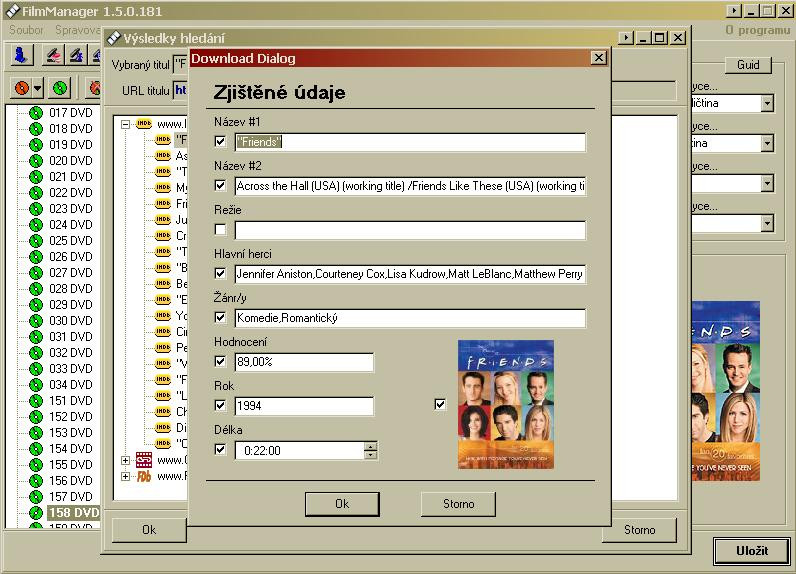The image size is (796, 574).
Task: Click the toolbar icon with pink eraser
Action: pos(54,55)
